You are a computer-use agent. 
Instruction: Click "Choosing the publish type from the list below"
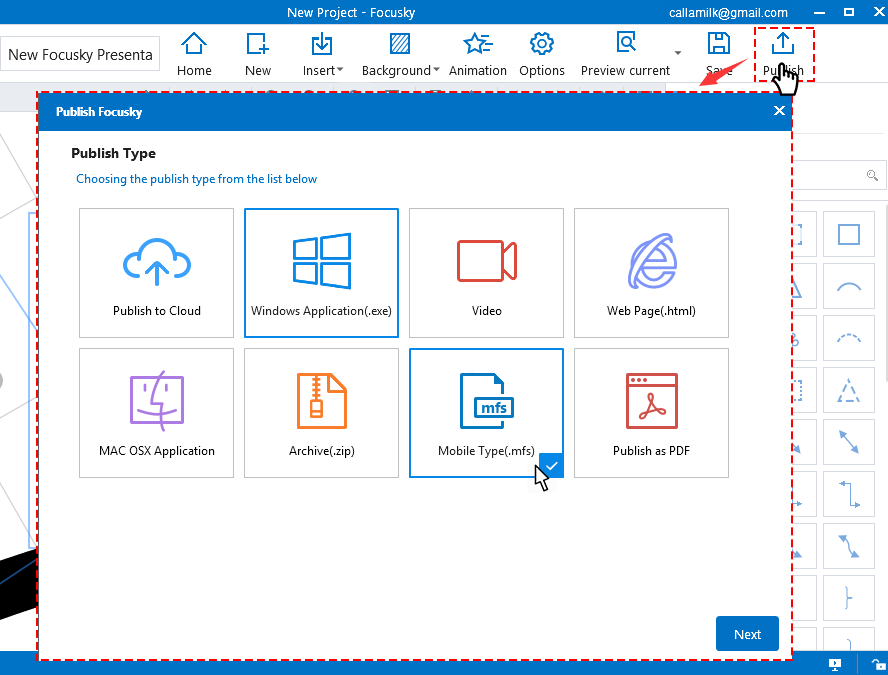click(x=197, y=179)
